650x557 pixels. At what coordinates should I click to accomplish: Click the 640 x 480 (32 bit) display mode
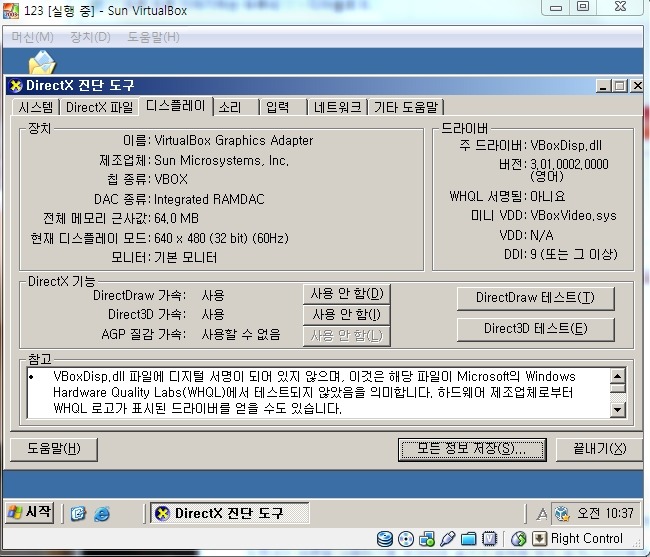pyautogui.click(x=221, y=238)
